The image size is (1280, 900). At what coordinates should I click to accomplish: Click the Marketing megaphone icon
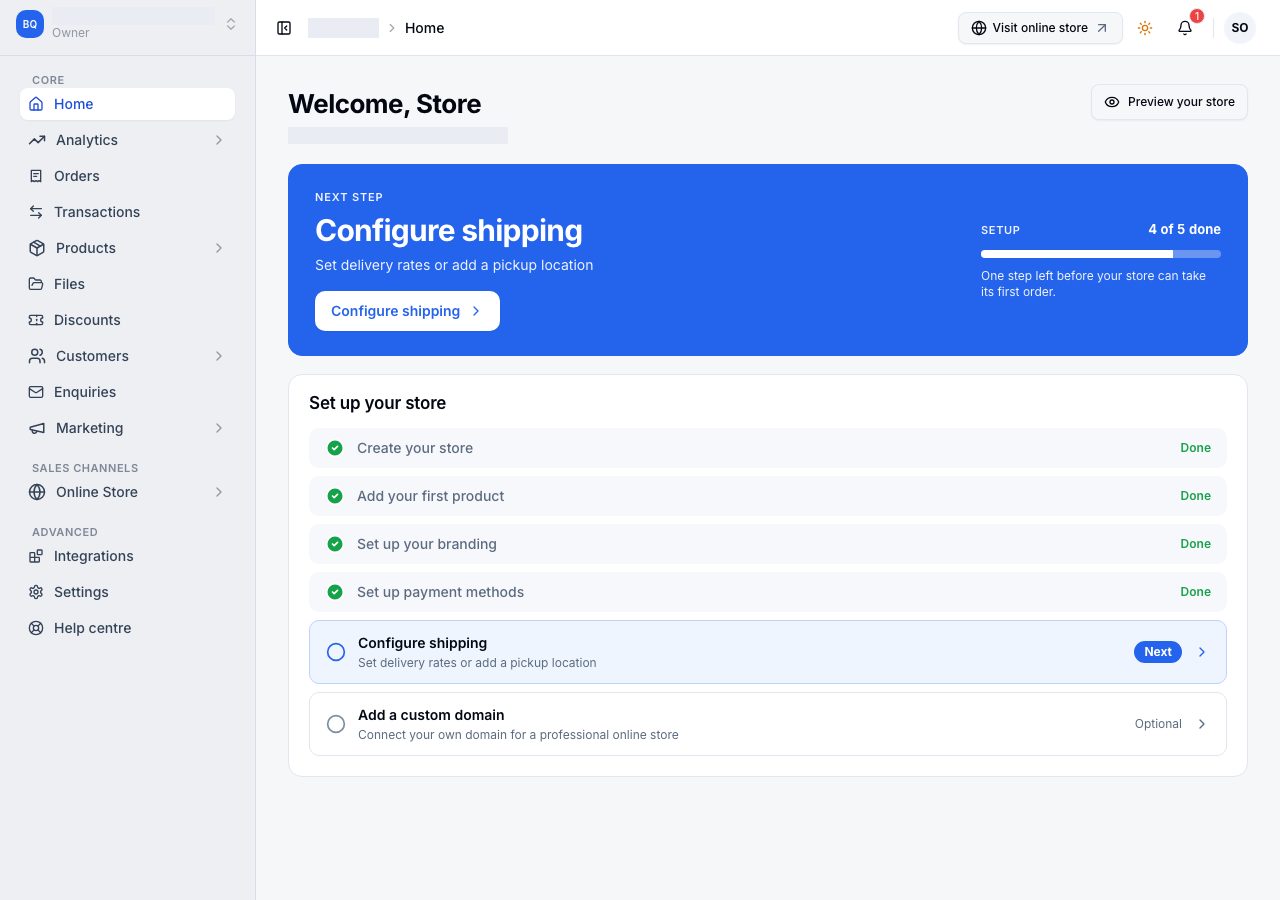tap(37, 428)
